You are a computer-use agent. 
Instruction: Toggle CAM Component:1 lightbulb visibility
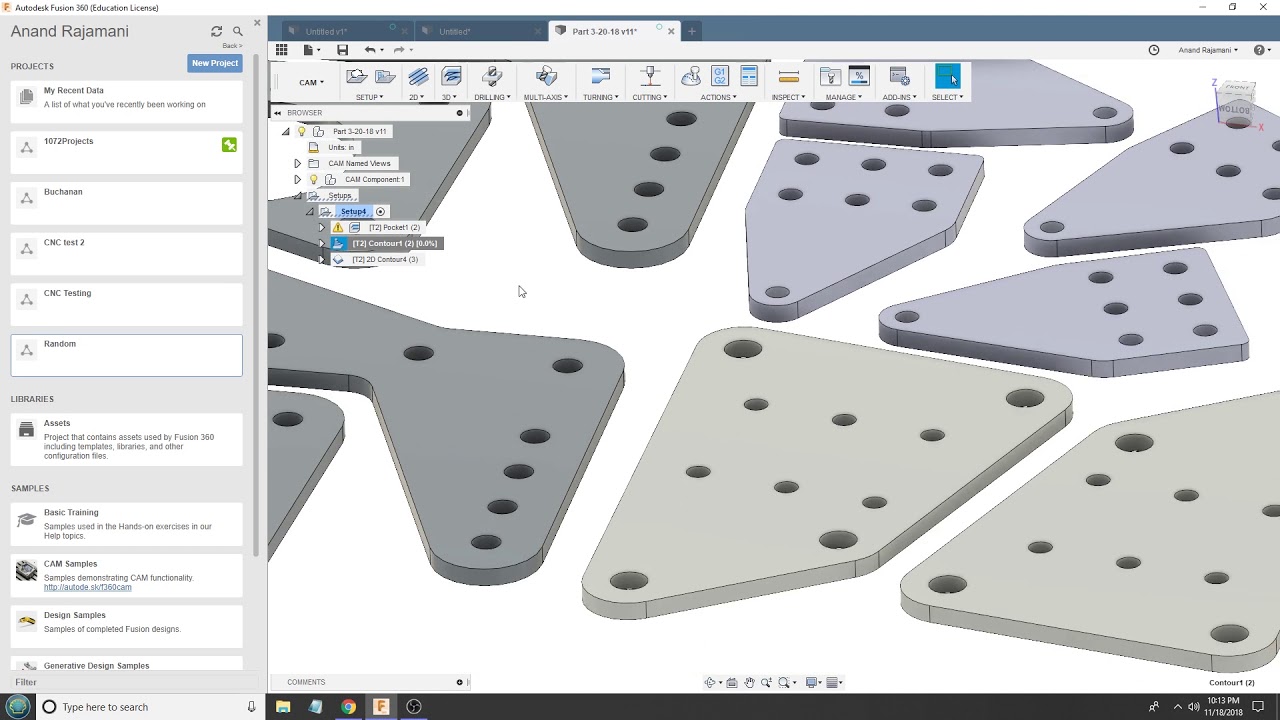(313, 179)
